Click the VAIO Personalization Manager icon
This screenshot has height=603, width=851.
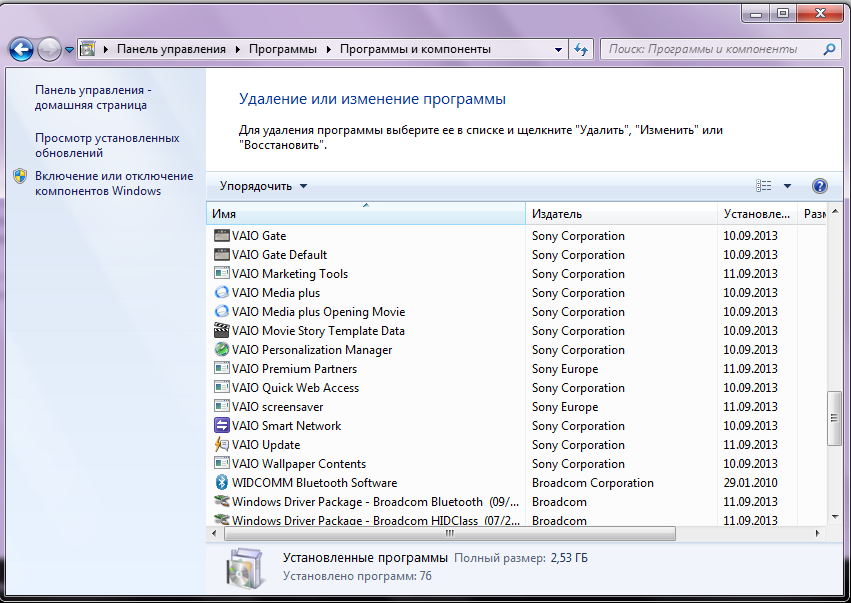click(221, 350)
